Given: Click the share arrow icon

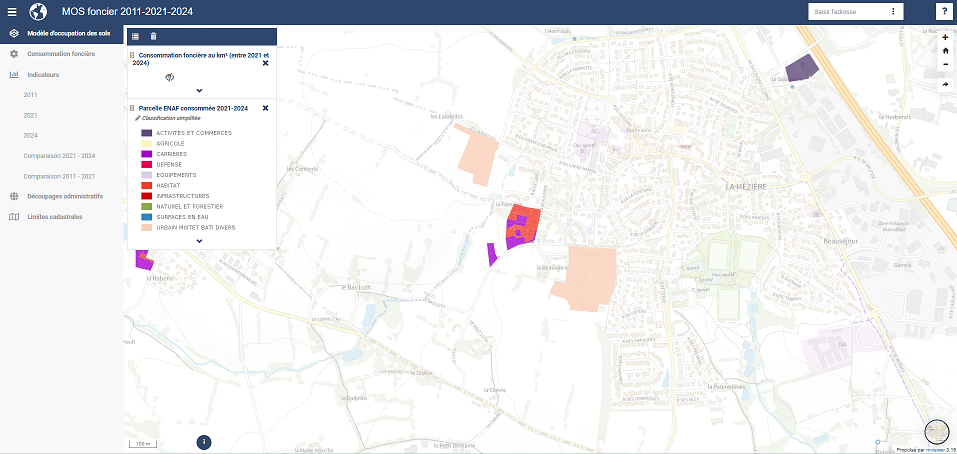Looking at the screenshot, I should (945, 85).
